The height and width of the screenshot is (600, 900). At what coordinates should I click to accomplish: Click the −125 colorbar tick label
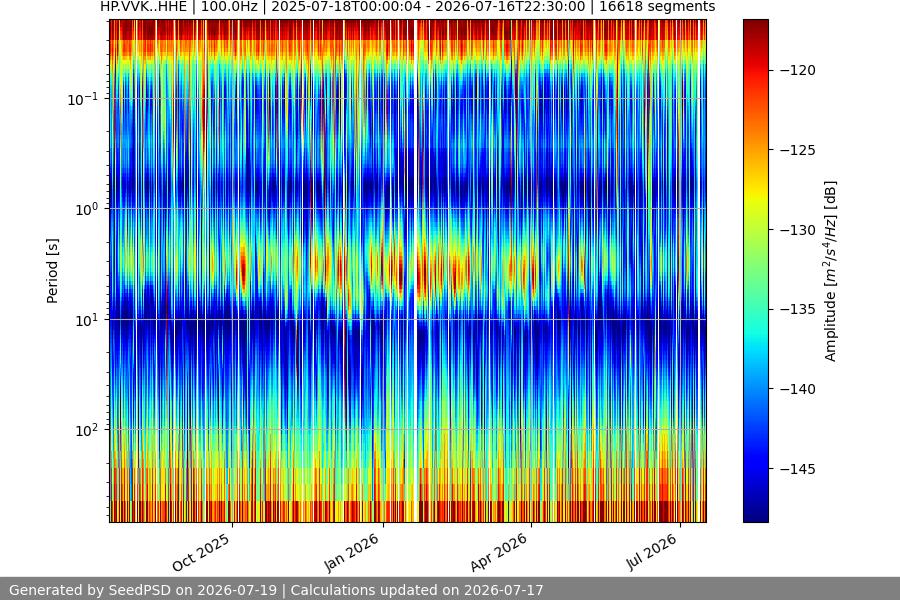(x=798, y=150)
